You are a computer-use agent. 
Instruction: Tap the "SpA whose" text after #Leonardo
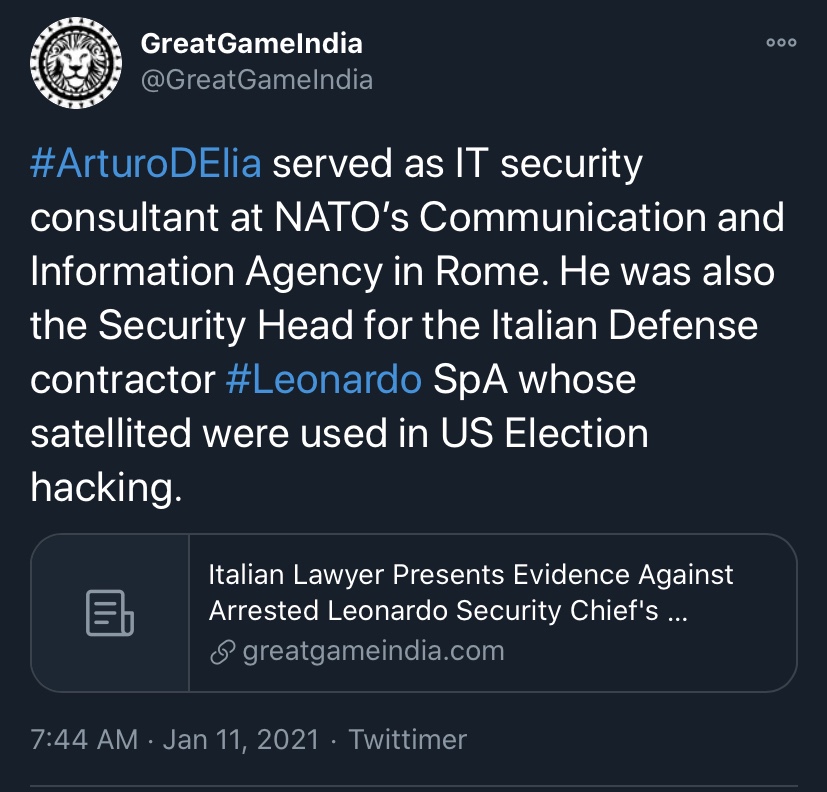[534, 380]
